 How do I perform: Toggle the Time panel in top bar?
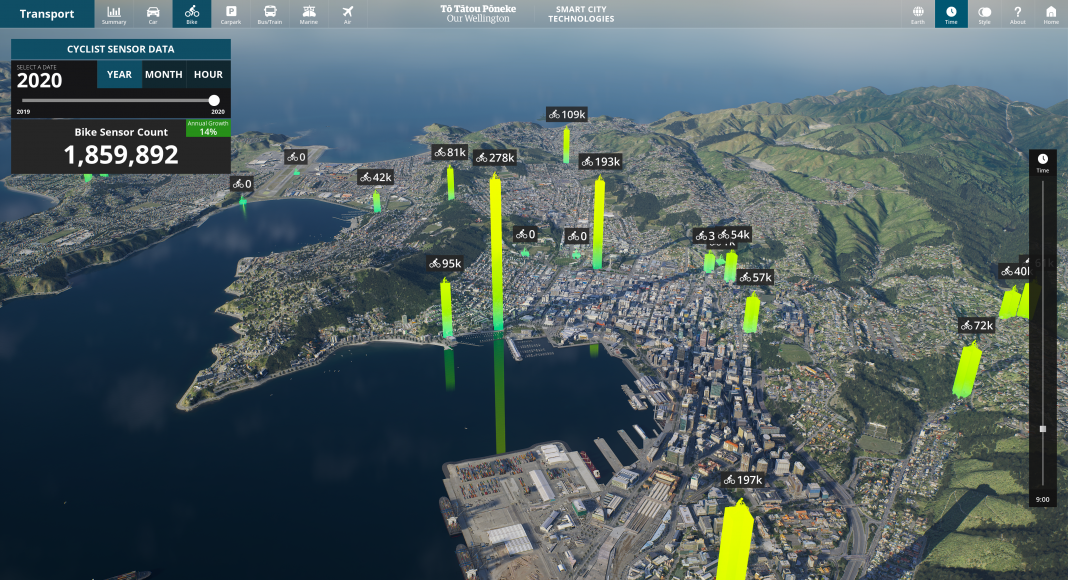coord(951,14)
